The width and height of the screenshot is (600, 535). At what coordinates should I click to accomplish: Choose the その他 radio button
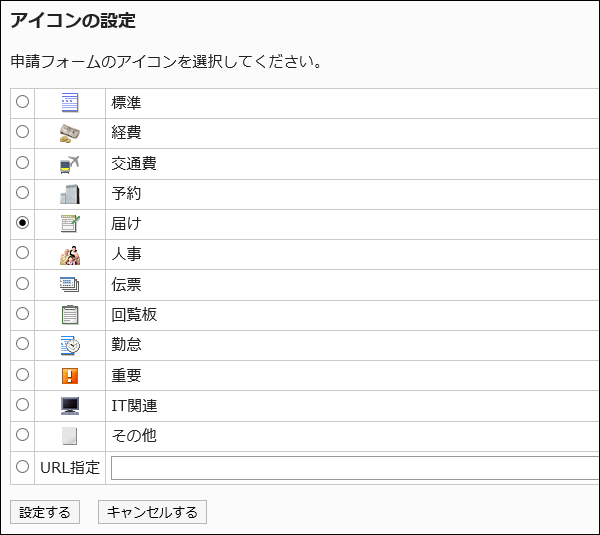[x=23, y=436]
